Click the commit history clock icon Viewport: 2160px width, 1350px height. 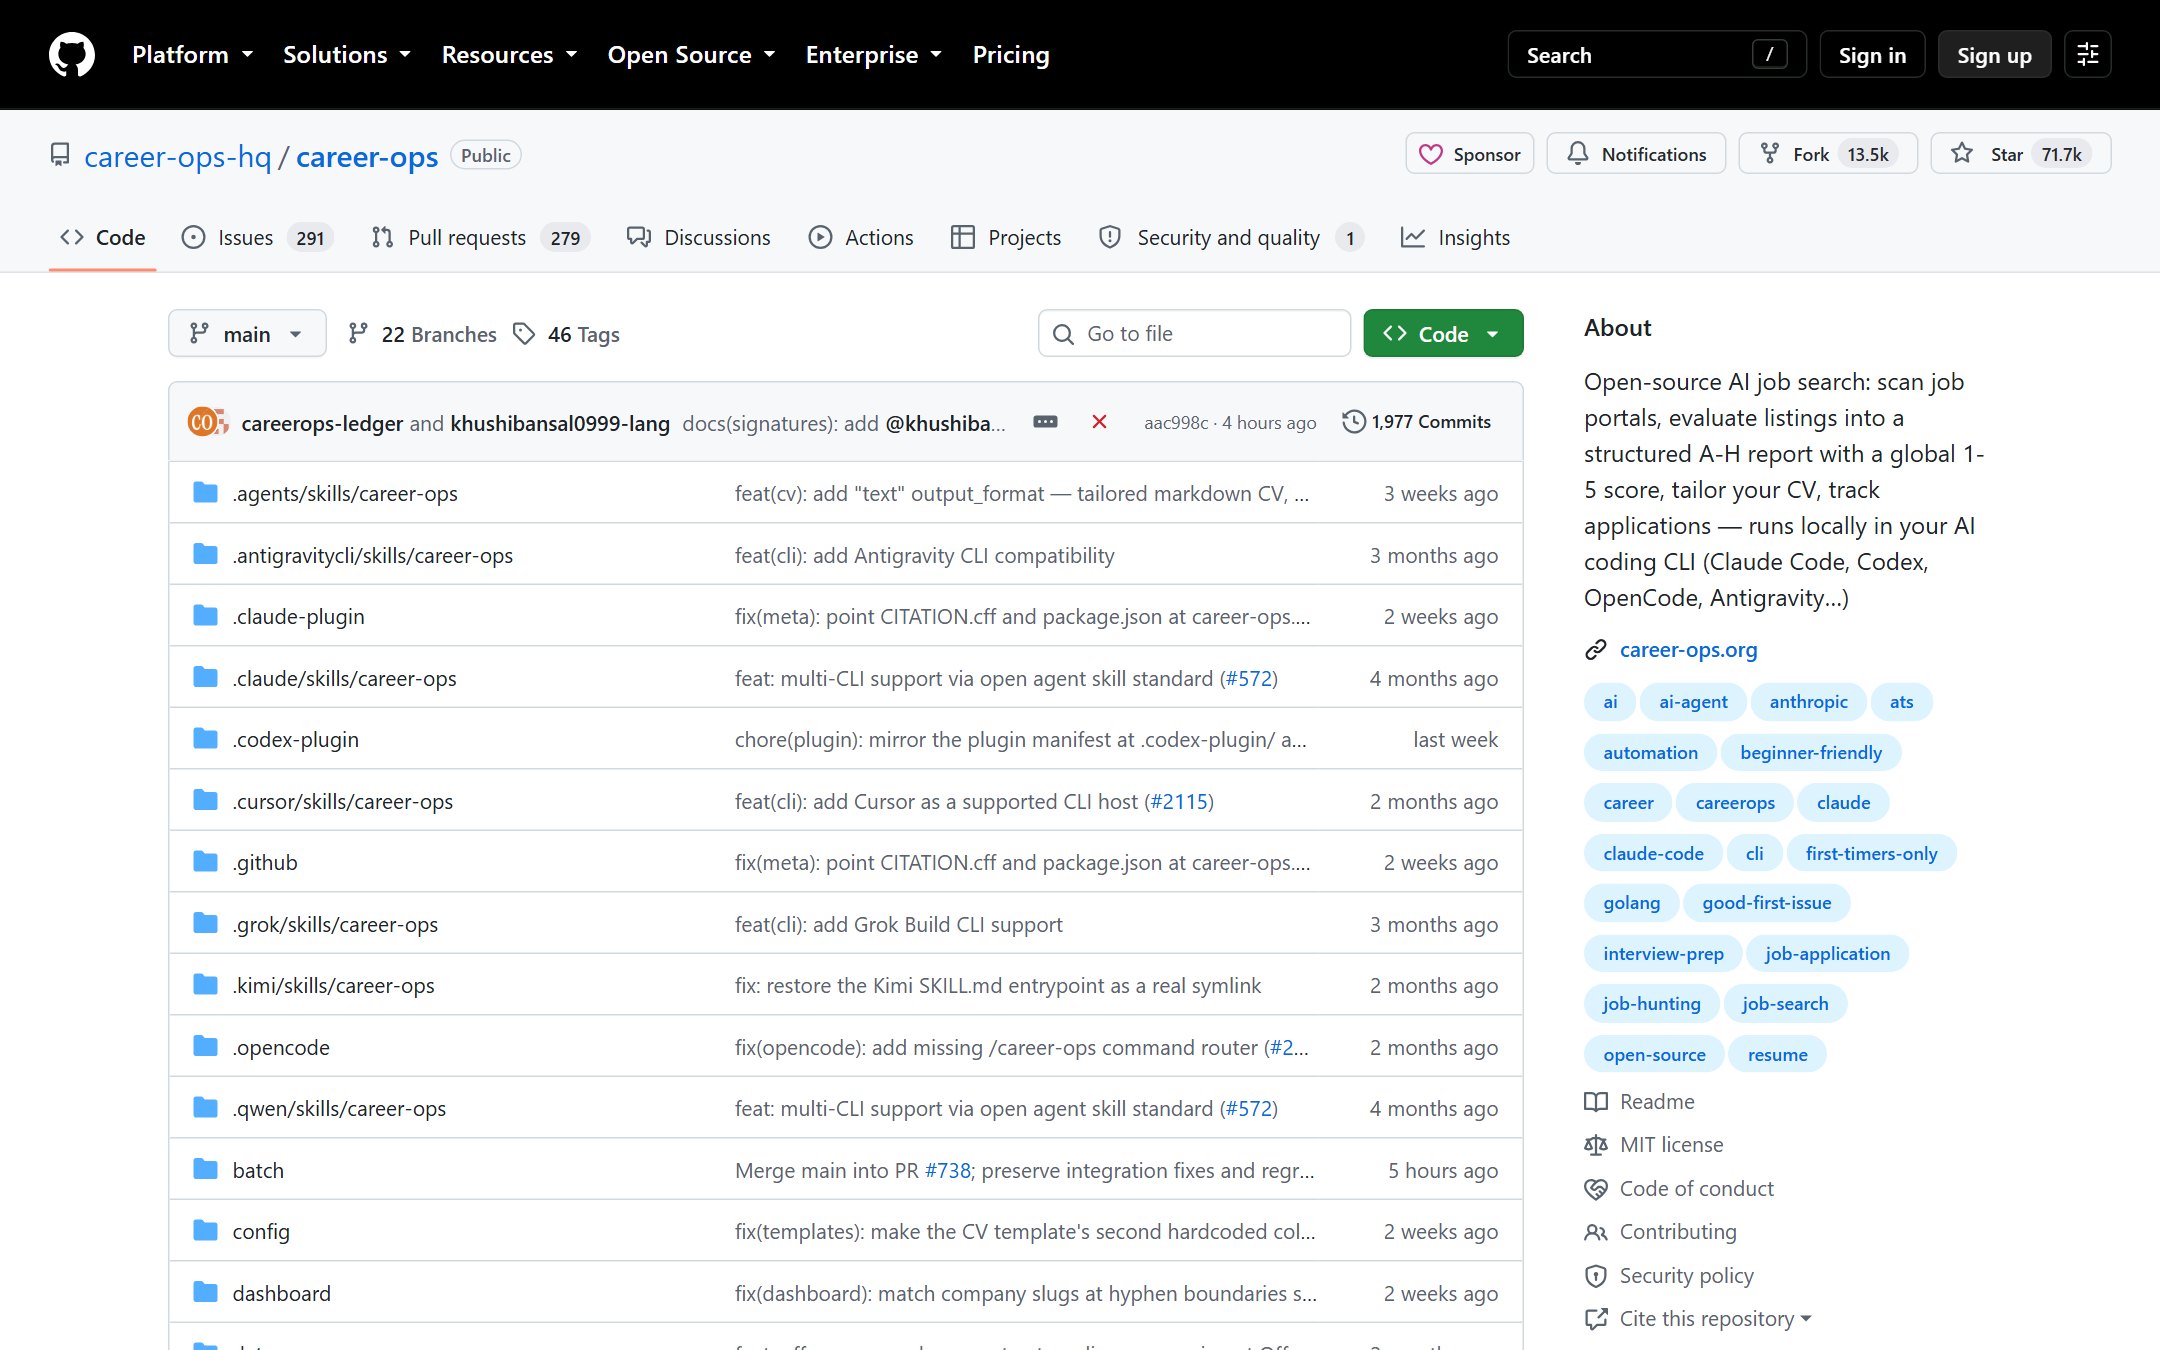click(x=1353, y=421)
